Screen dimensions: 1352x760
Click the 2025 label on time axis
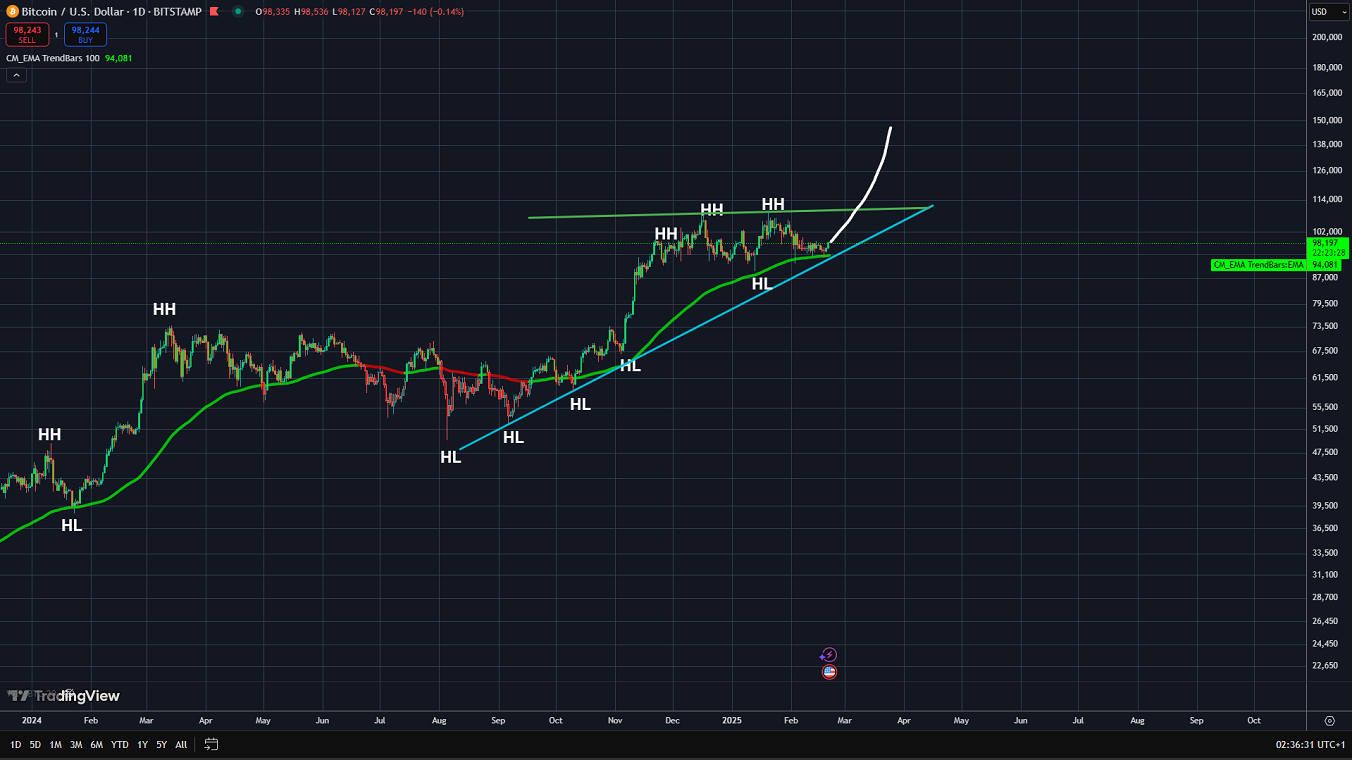pos(732,720)
